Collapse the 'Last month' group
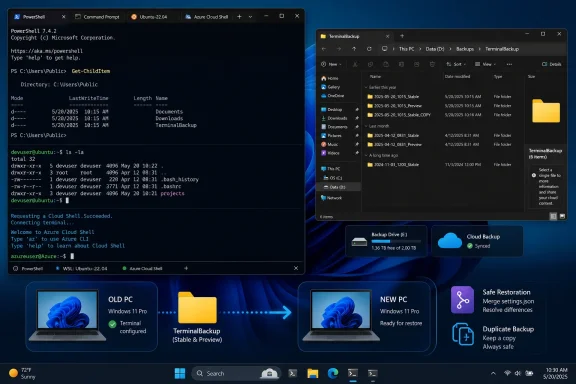Viewport: 576px width, 384px height. point(366,126)
